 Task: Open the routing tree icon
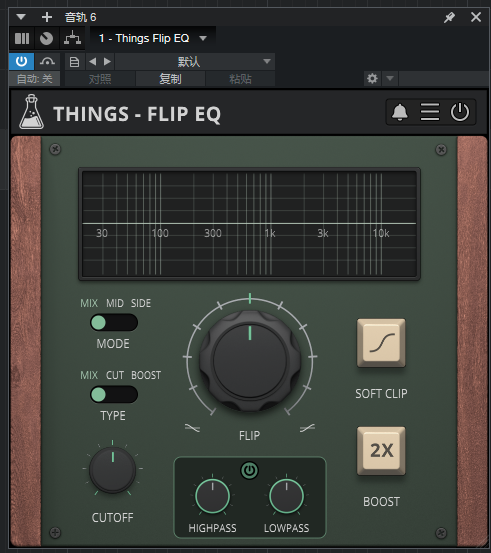[72, 38]
